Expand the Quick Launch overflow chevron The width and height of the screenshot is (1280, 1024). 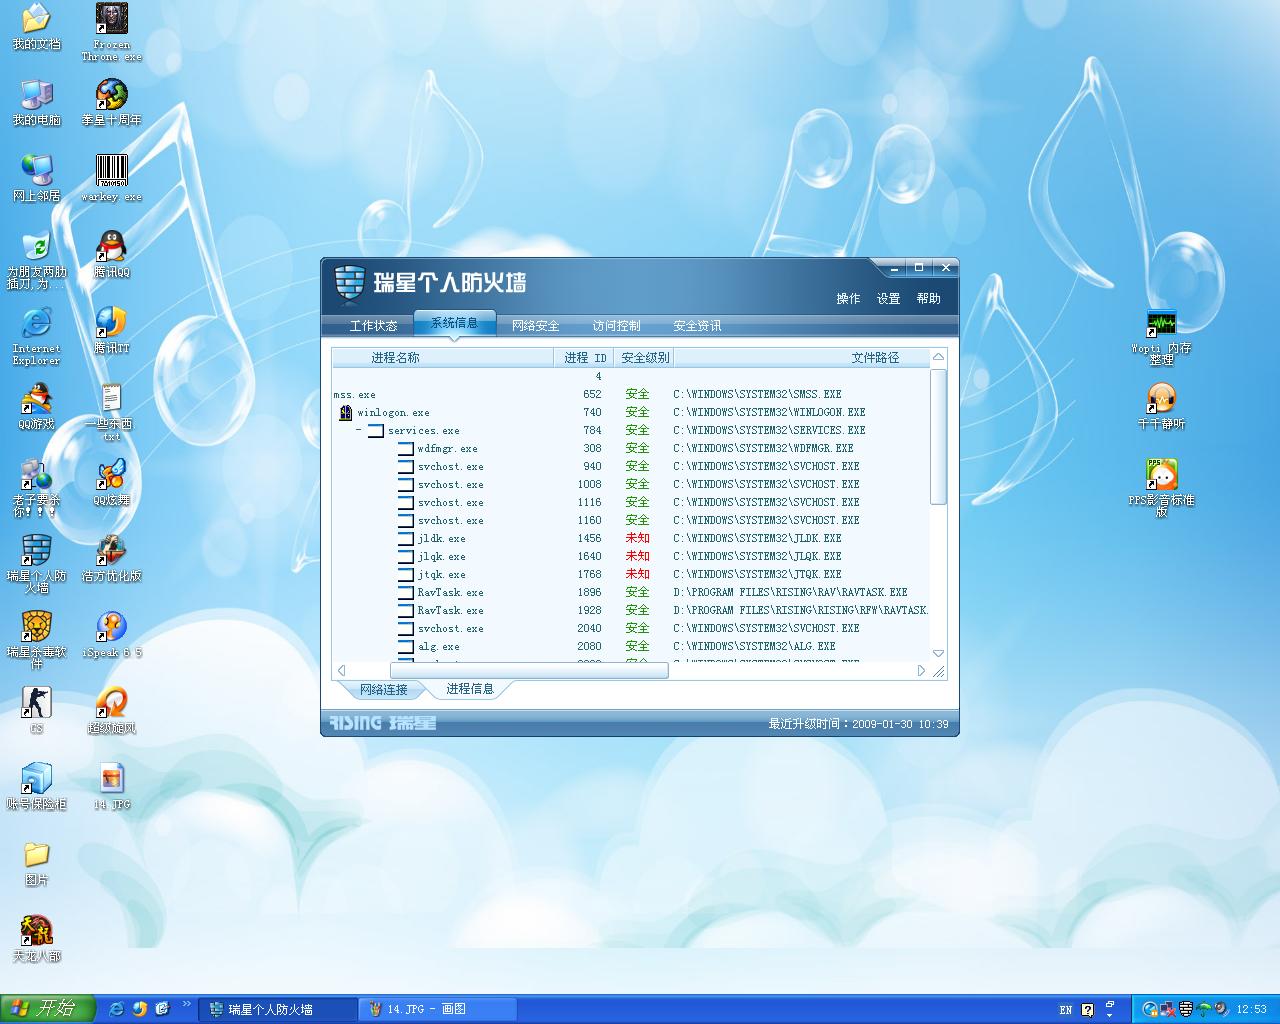[x=186, y=1005]
